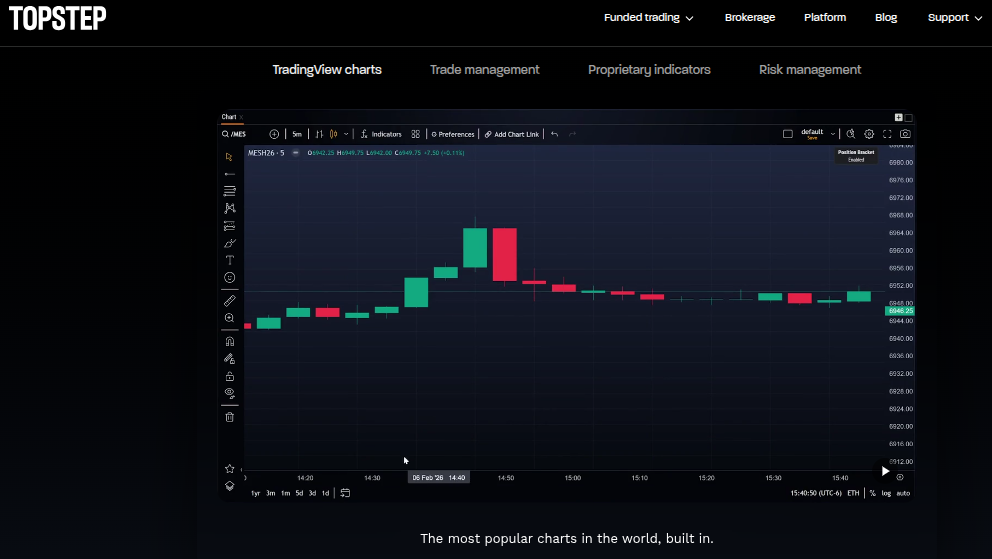Toggle the ETH session selector
992x559 pixels.
(853, 493)
